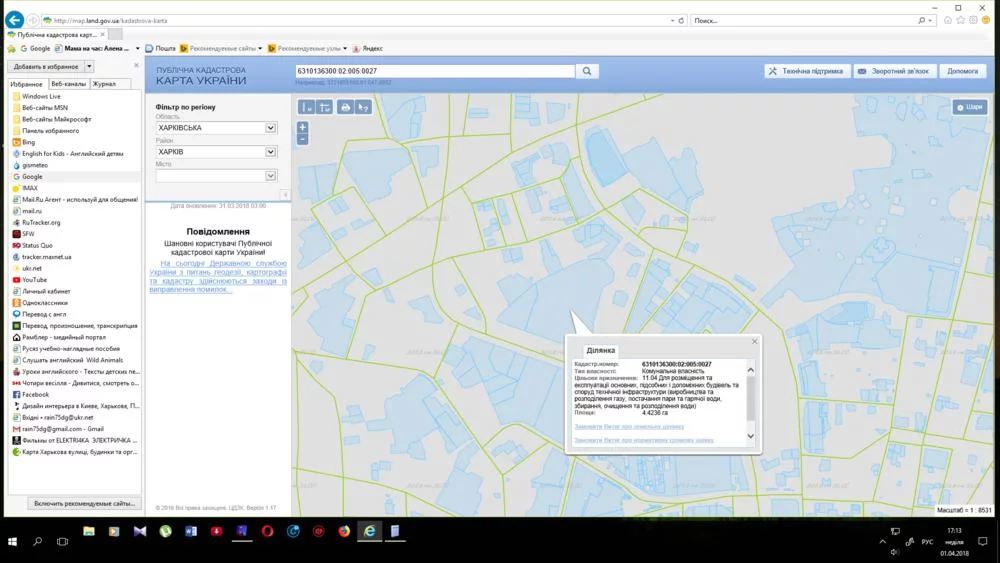Open the Шари layers panel
Image resolution: width=1000 pixels, height=563 pixels.
point(969,107)
